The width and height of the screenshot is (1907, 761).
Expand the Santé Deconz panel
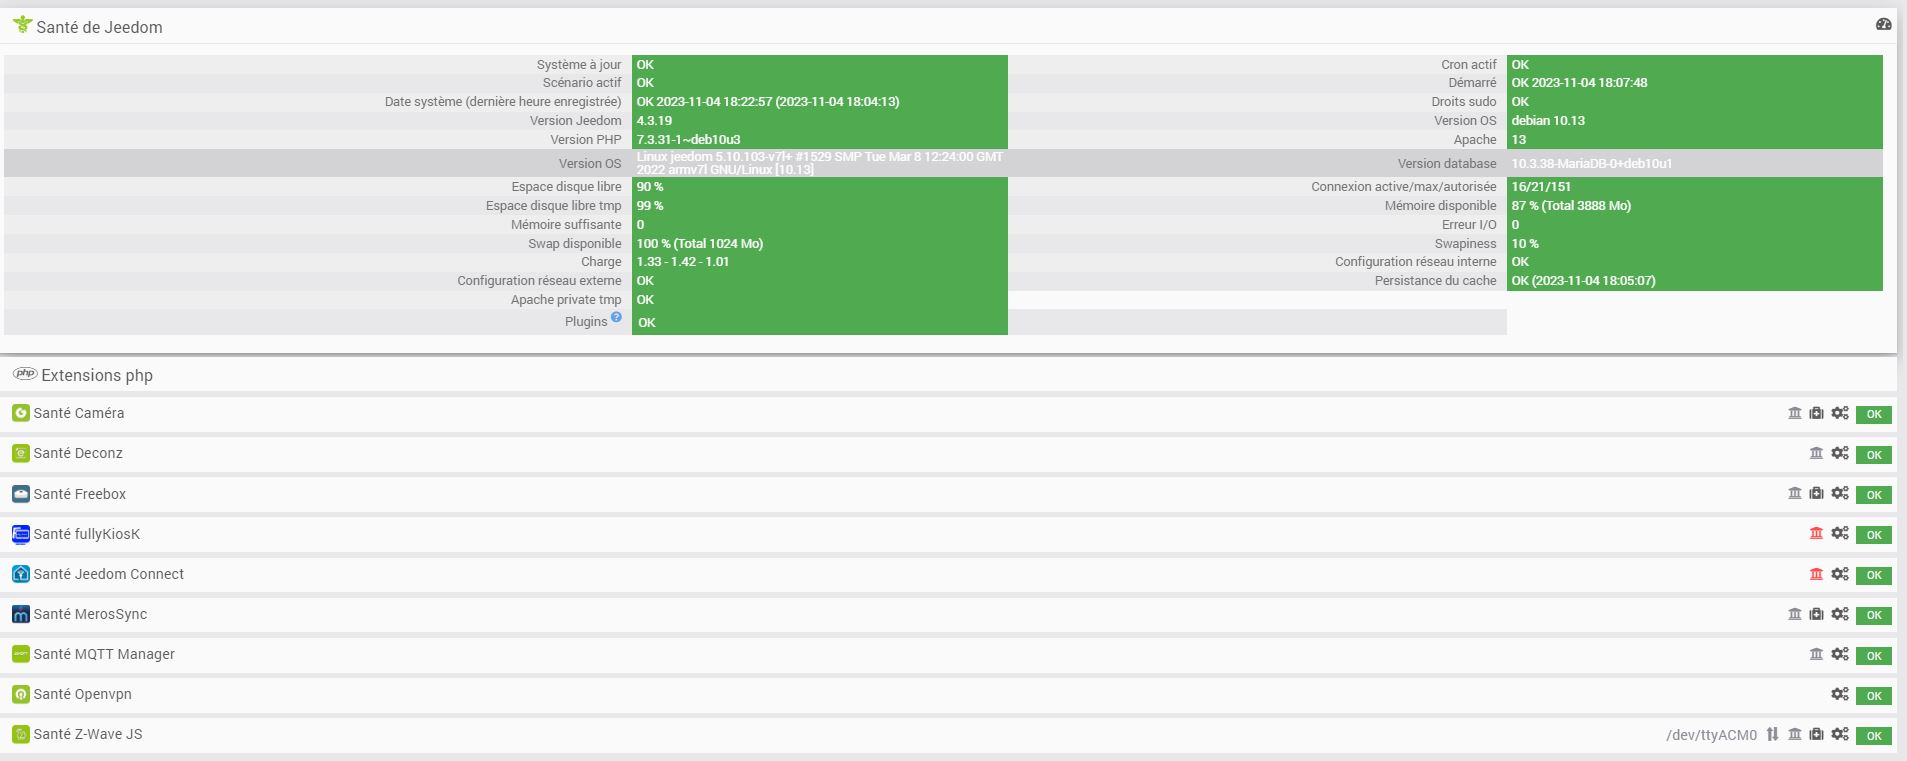pyautogui.click(x=78, y=453)
